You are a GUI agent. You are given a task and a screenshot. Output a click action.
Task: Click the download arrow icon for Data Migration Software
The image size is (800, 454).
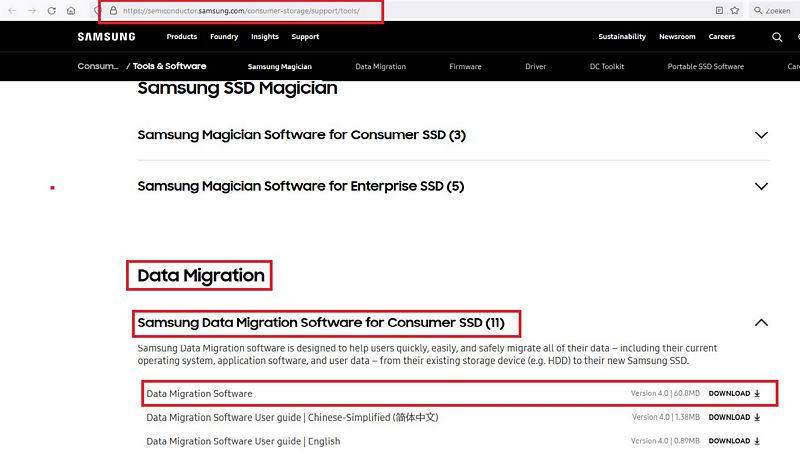tap(757, 393)
